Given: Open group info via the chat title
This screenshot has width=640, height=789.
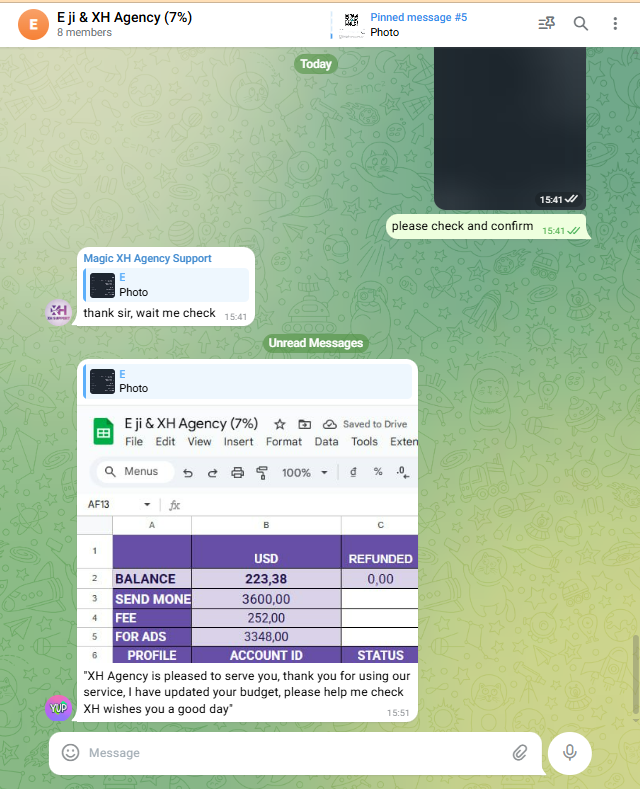Looking at the screenshot, I should (124, 17).
